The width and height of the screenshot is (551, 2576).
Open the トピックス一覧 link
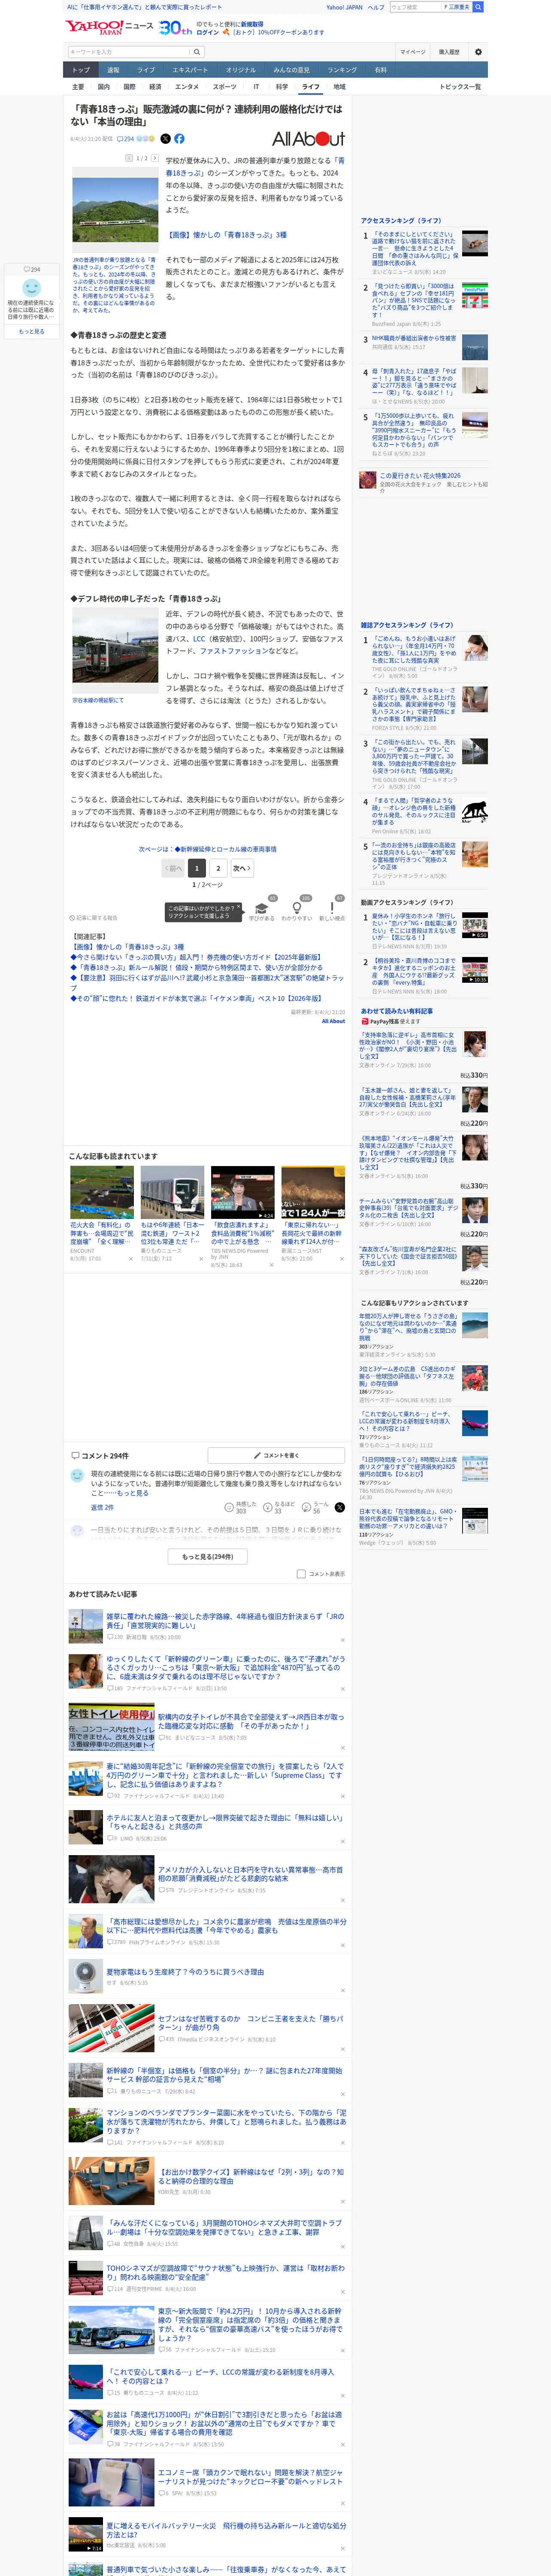tap(460, 87)
